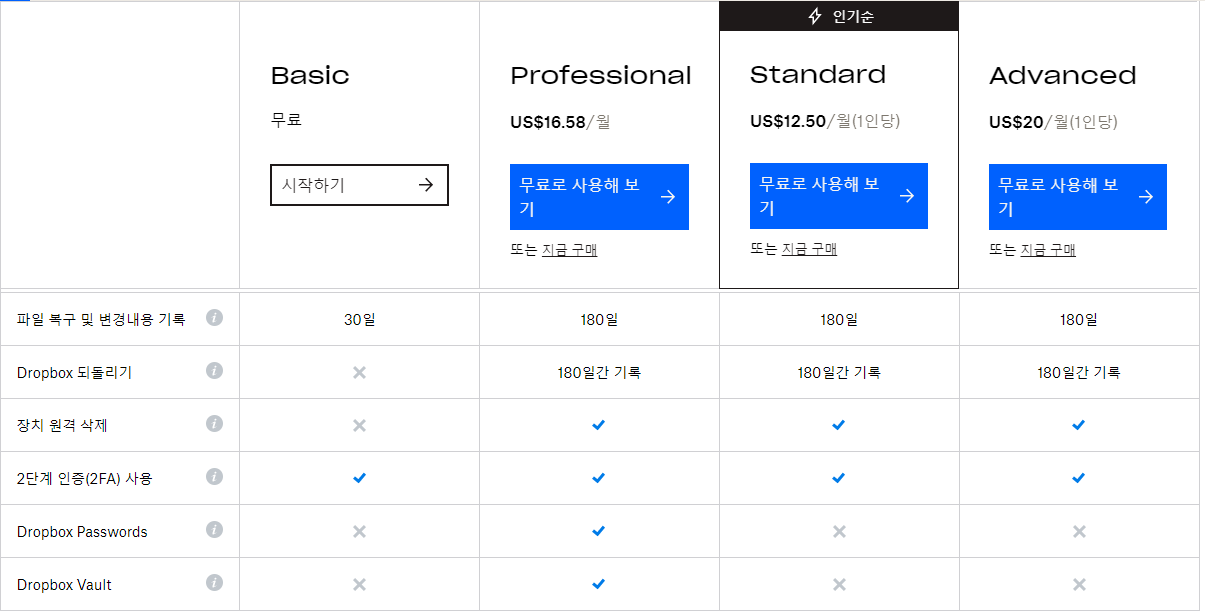Image resolution: width=1205 pixels, height=611 pixels.
Task: Click Advanced checkmark for 2단계 인증(2FA)
Action: 1078,478
